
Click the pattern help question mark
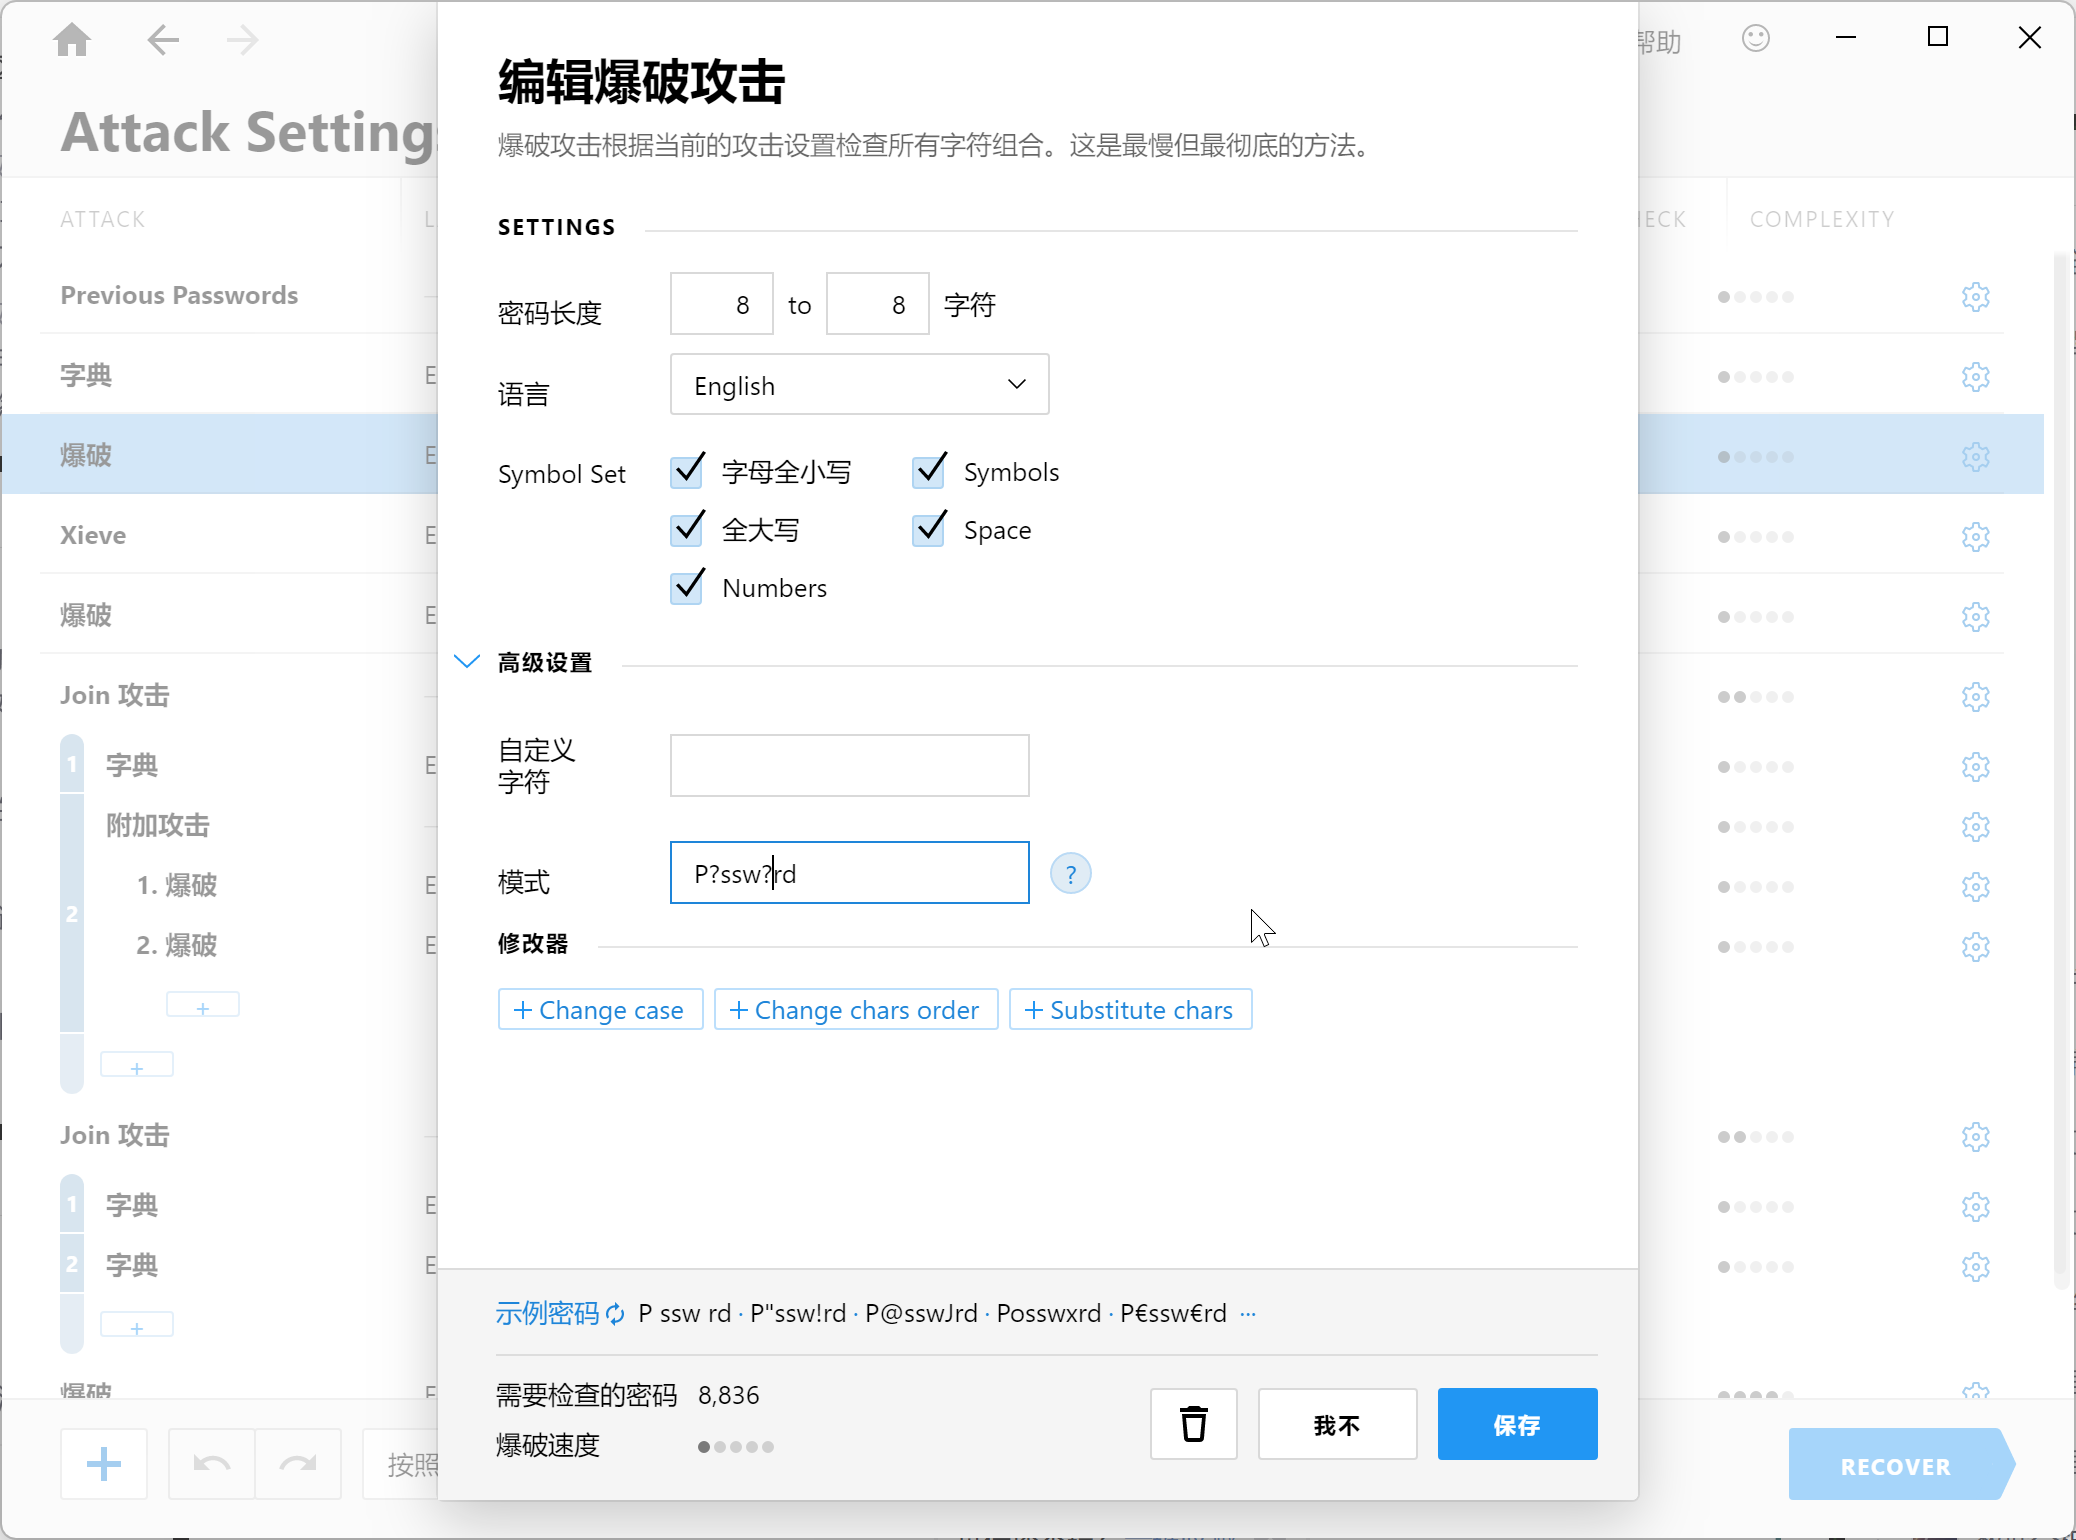pyautogui.click(x=1070, y=874)
